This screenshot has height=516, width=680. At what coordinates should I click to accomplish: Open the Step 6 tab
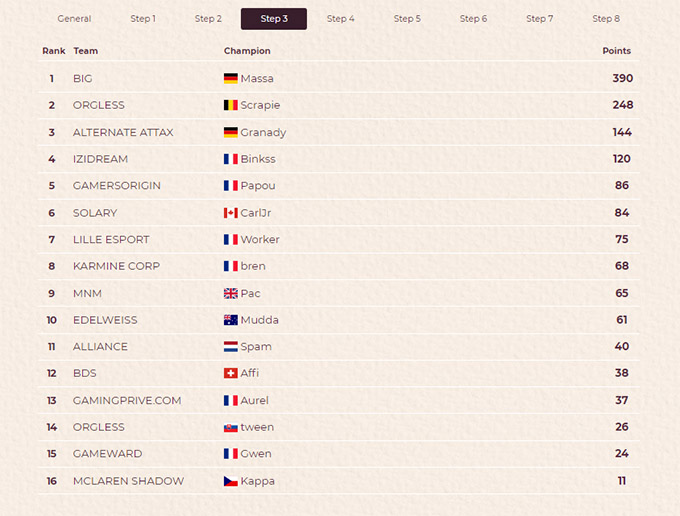pos(473,19)
